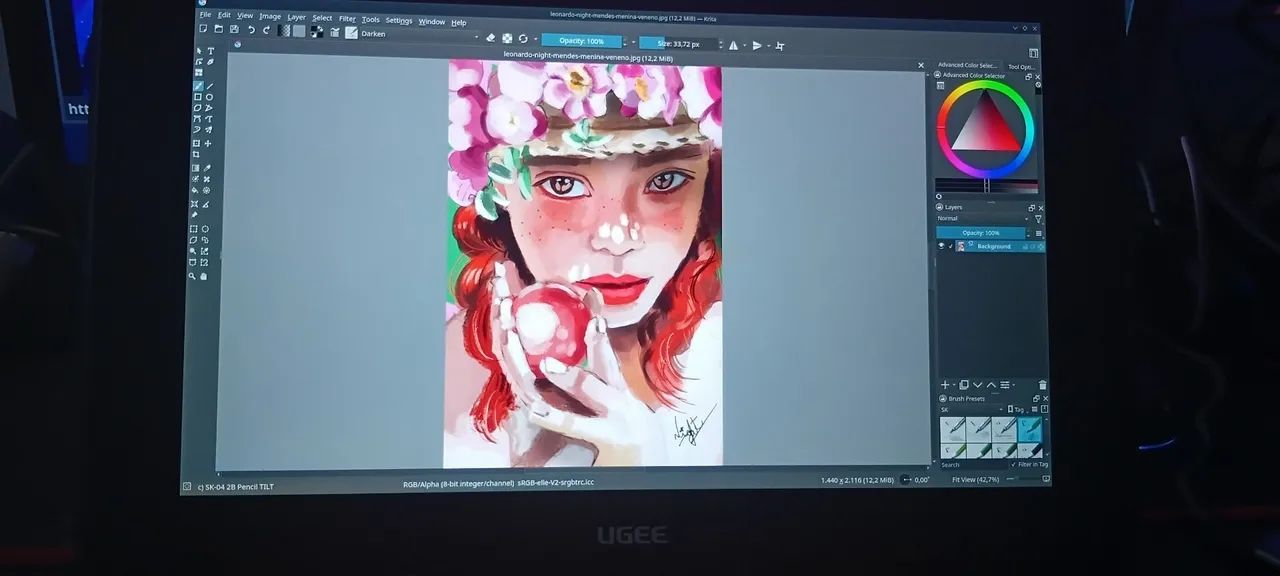This screenshot has height=576, width=1280.
Task: Open the brush settings editor
Action: tap(334, 32)
